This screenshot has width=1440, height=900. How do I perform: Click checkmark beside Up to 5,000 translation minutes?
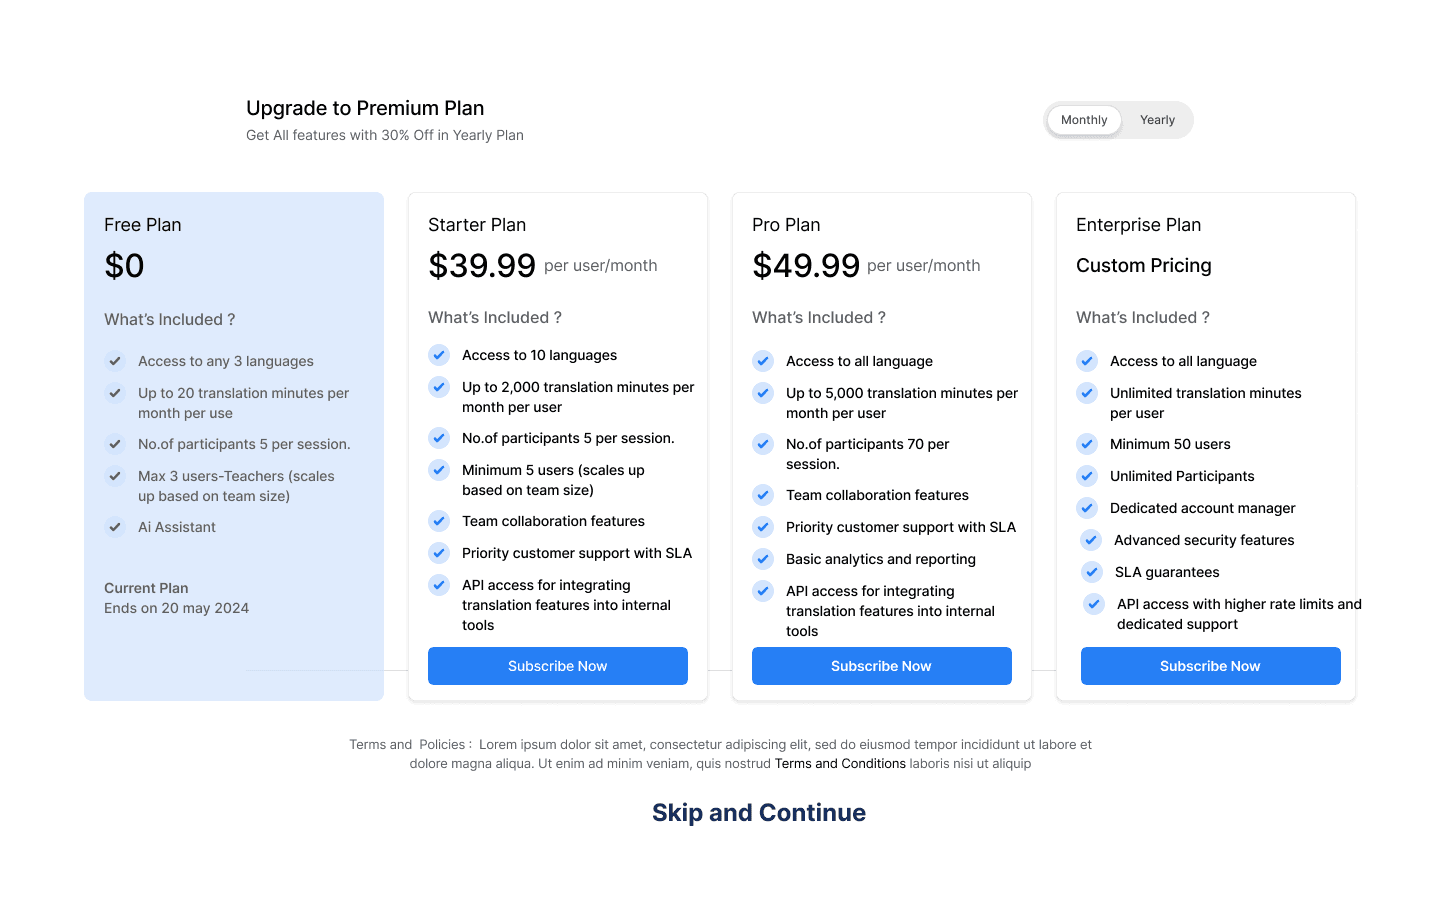763,393
